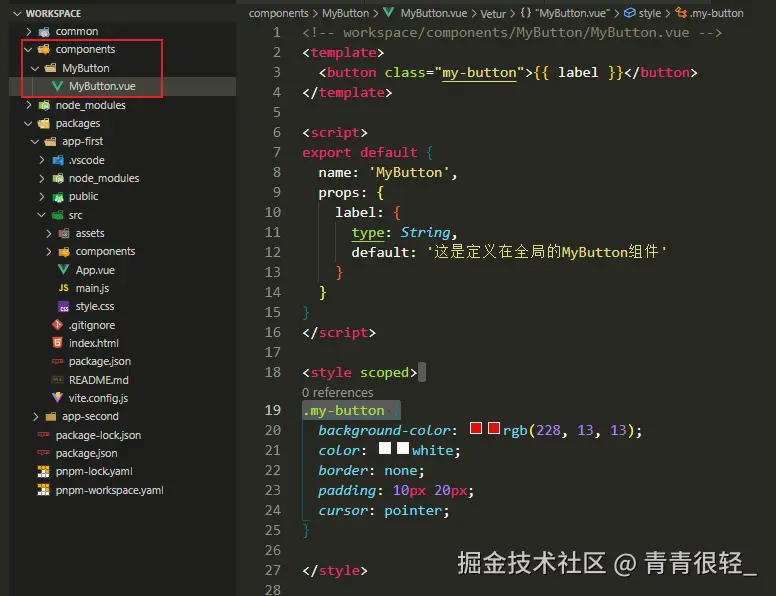Collapse the src folder chevron
This screenshot has height=596, width=776.
pos(42,215)
